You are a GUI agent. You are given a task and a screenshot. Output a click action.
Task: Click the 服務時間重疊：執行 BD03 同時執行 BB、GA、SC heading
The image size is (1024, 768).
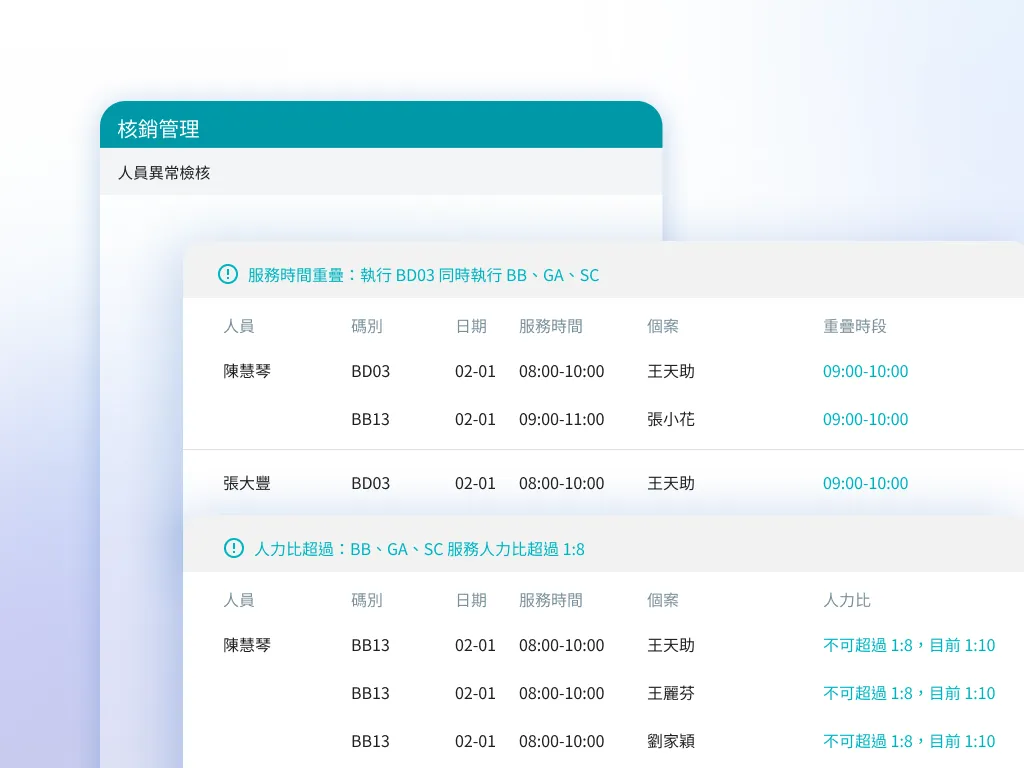pos(423,275)
